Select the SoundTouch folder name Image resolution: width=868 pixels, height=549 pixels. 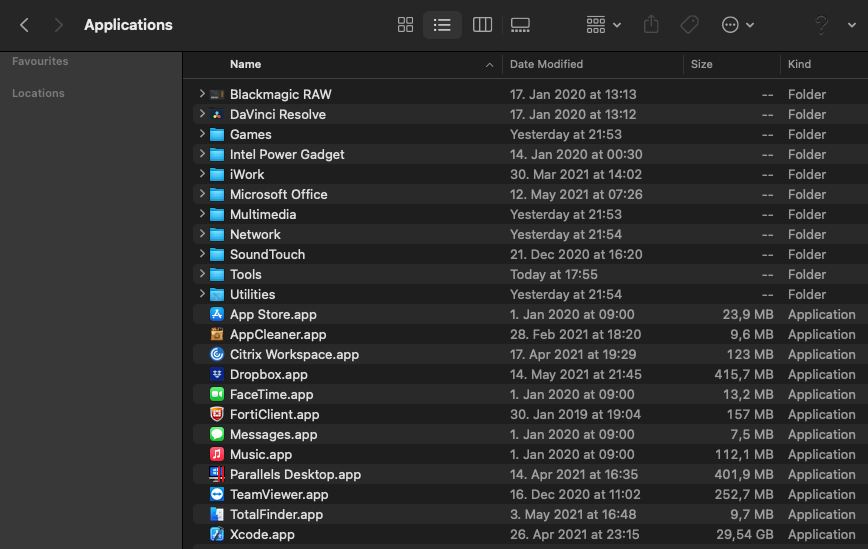click(x=267, y=255)
